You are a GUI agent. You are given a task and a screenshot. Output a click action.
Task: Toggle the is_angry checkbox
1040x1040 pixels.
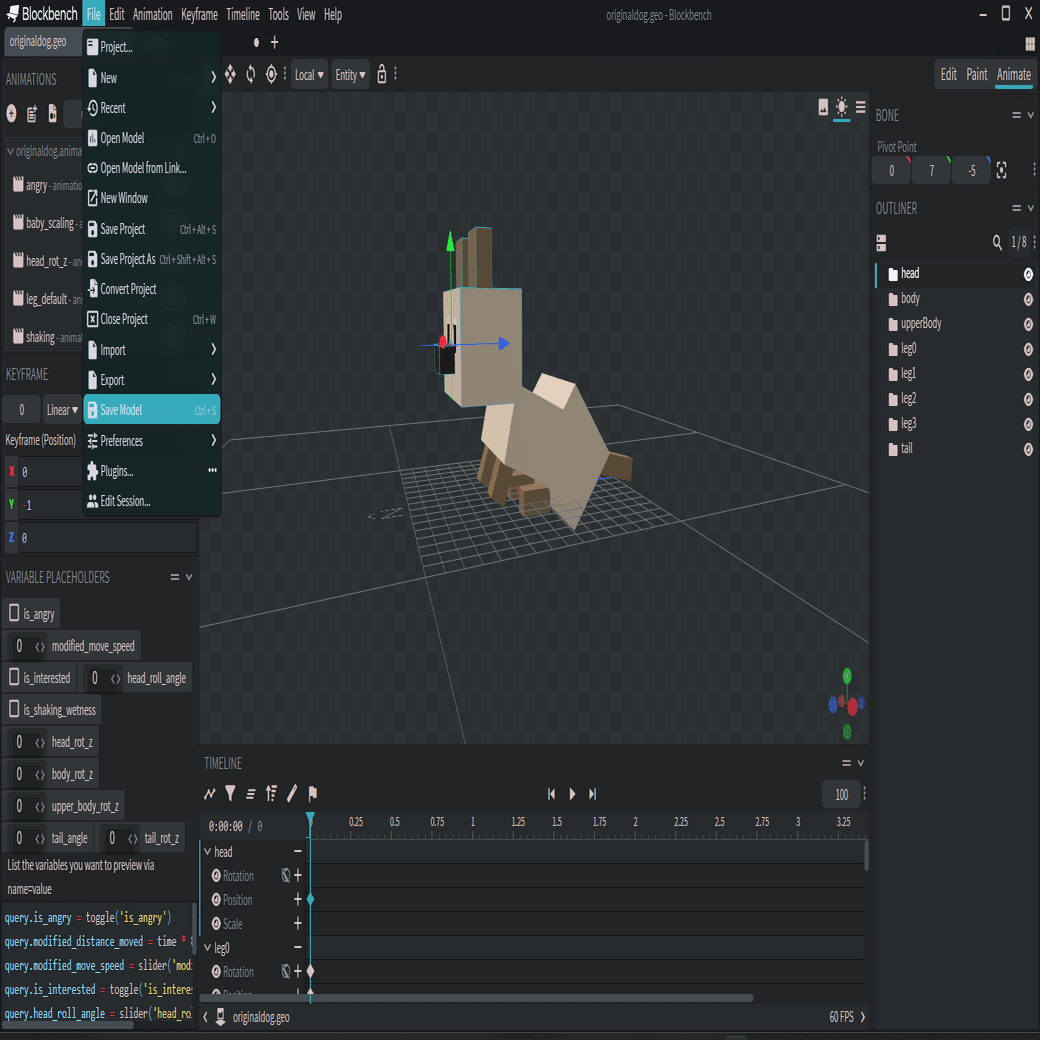pos(14,613)
